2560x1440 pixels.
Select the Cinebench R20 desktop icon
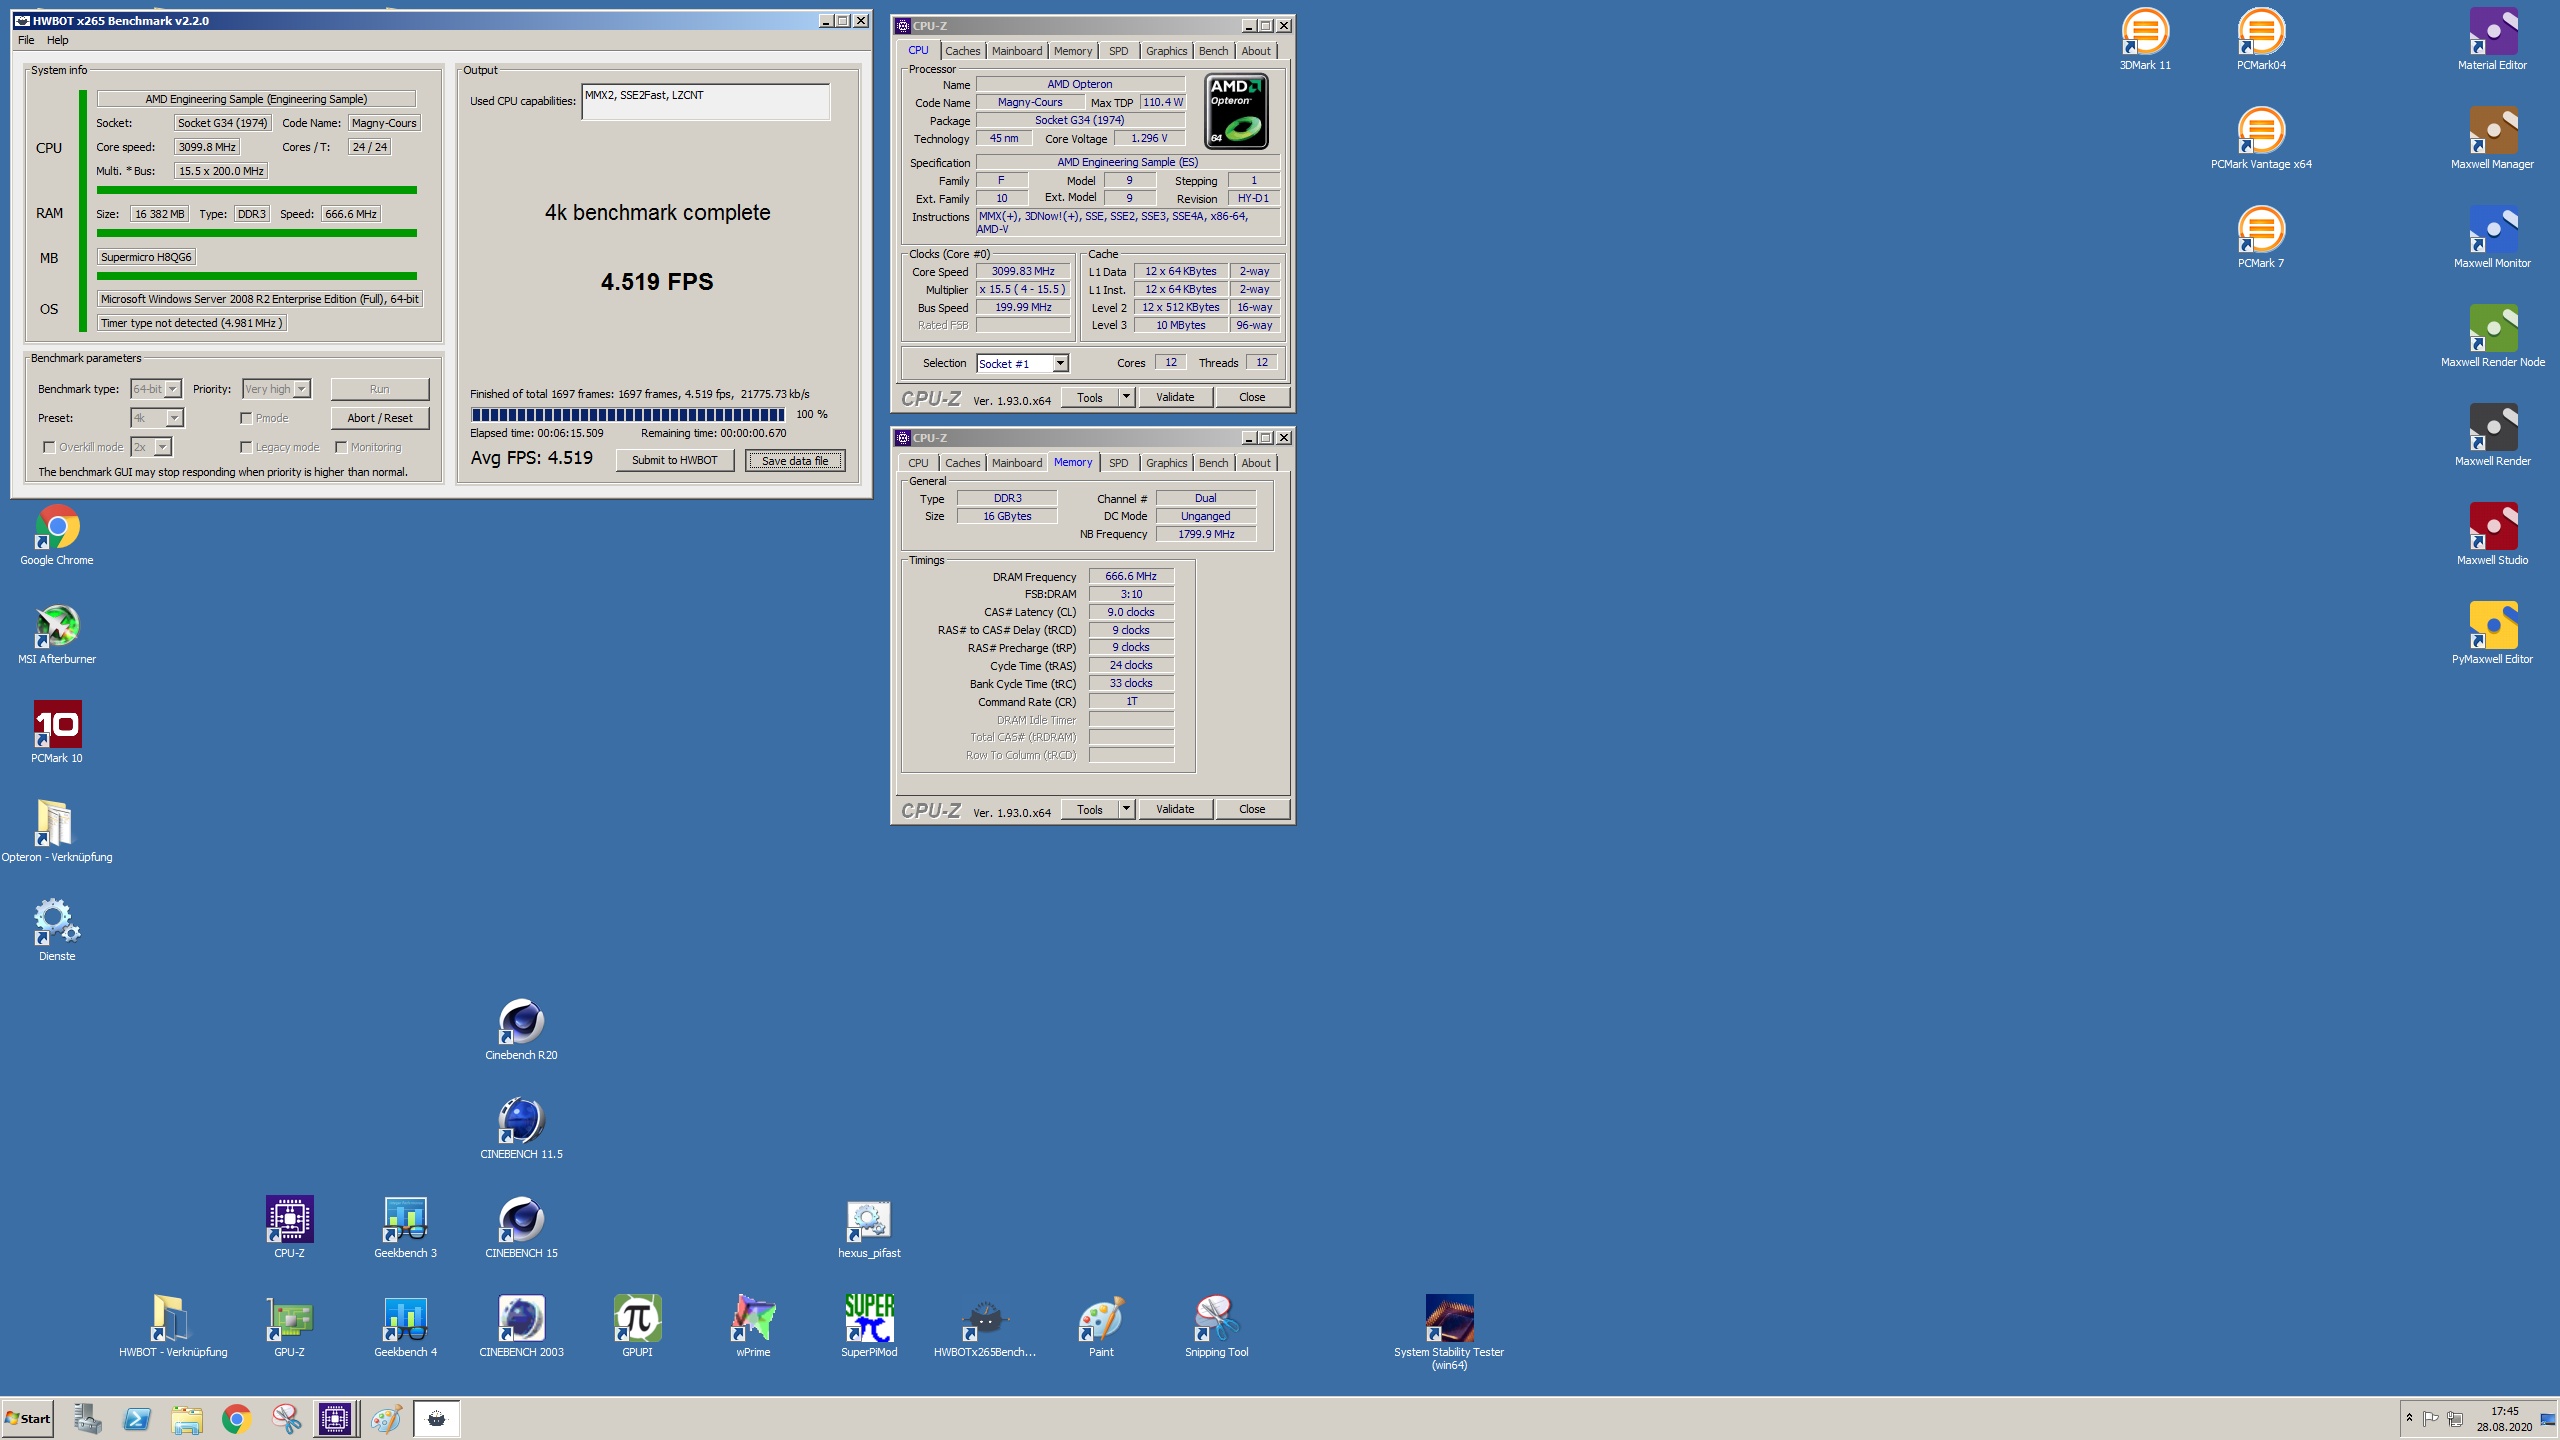tap(521, 1030)
